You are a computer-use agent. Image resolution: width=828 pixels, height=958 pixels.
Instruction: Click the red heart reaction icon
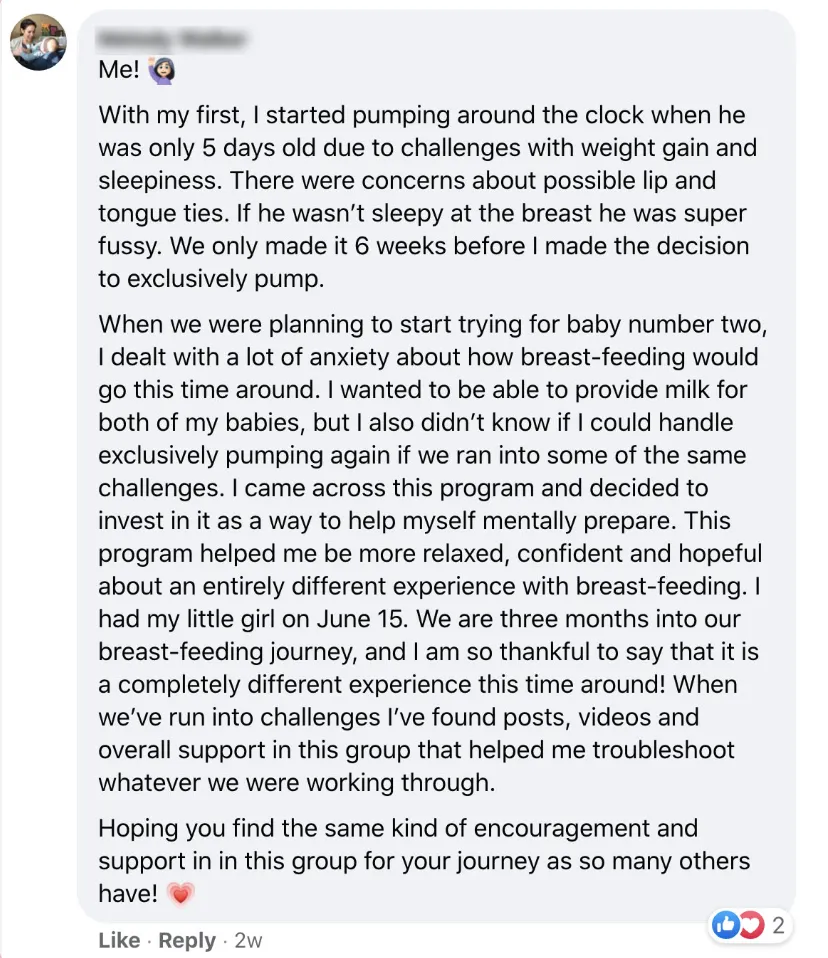752,926
